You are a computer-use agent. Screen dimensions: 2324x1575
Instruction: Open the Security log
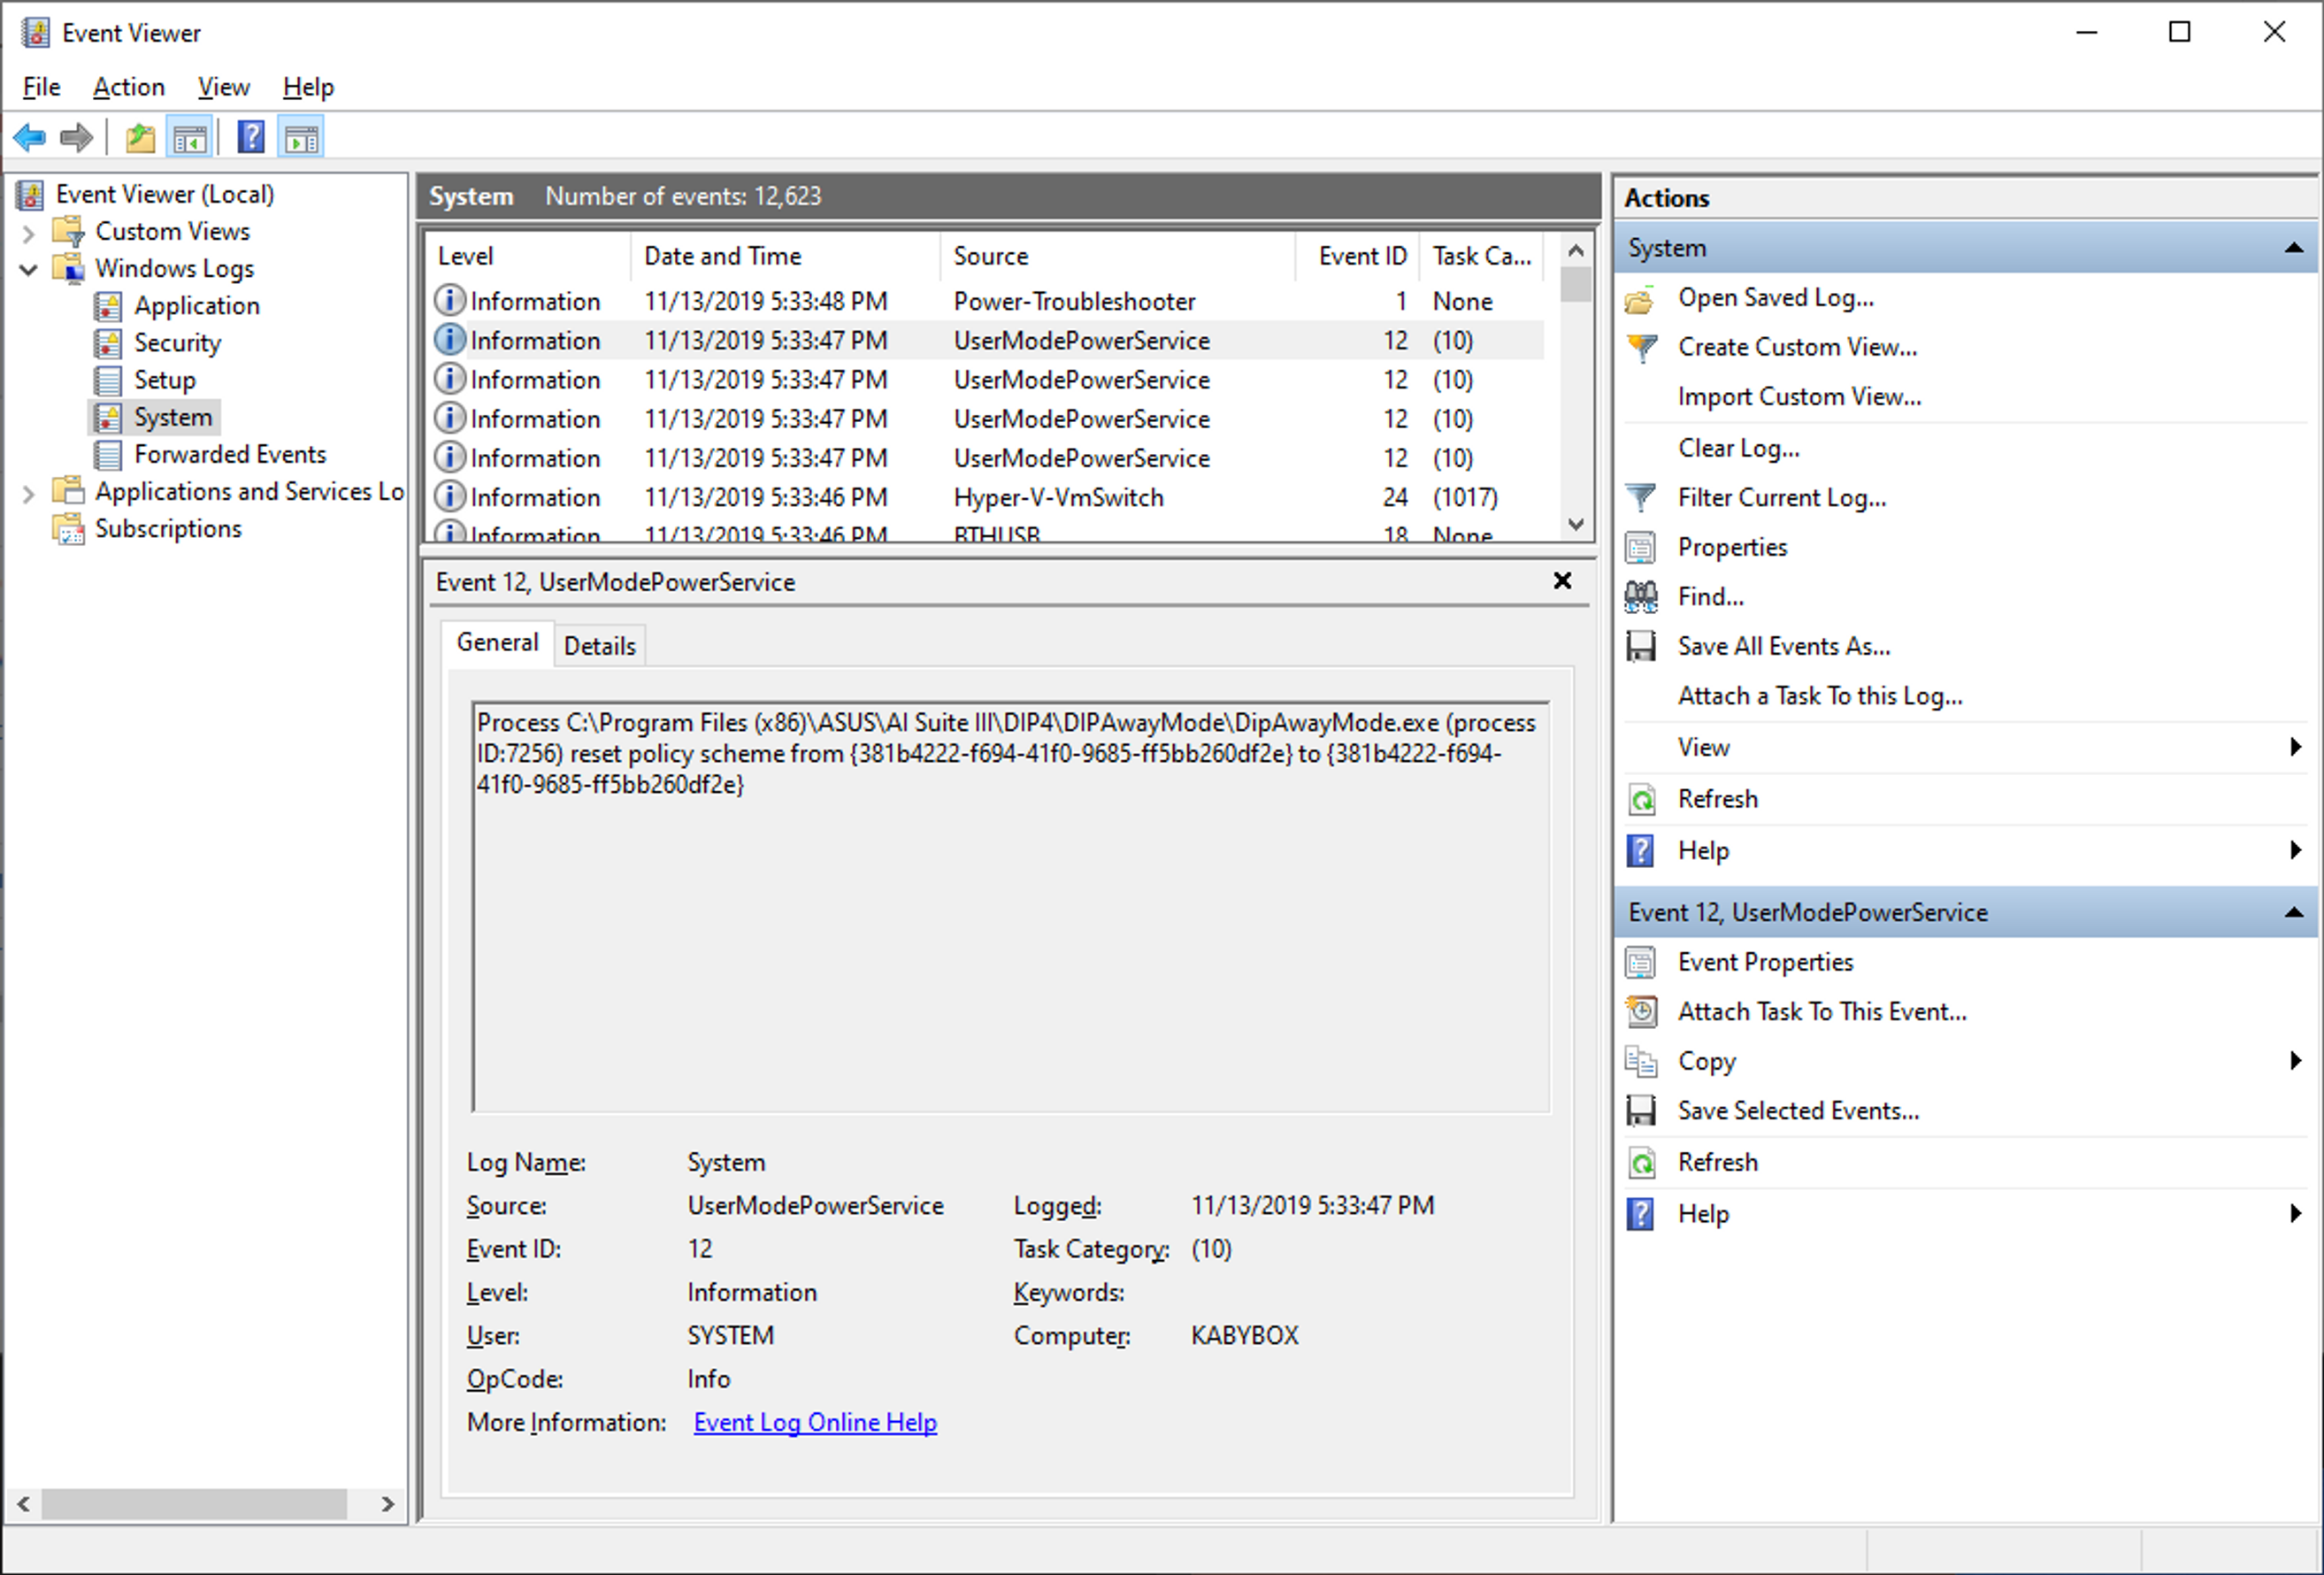(177, 342)
